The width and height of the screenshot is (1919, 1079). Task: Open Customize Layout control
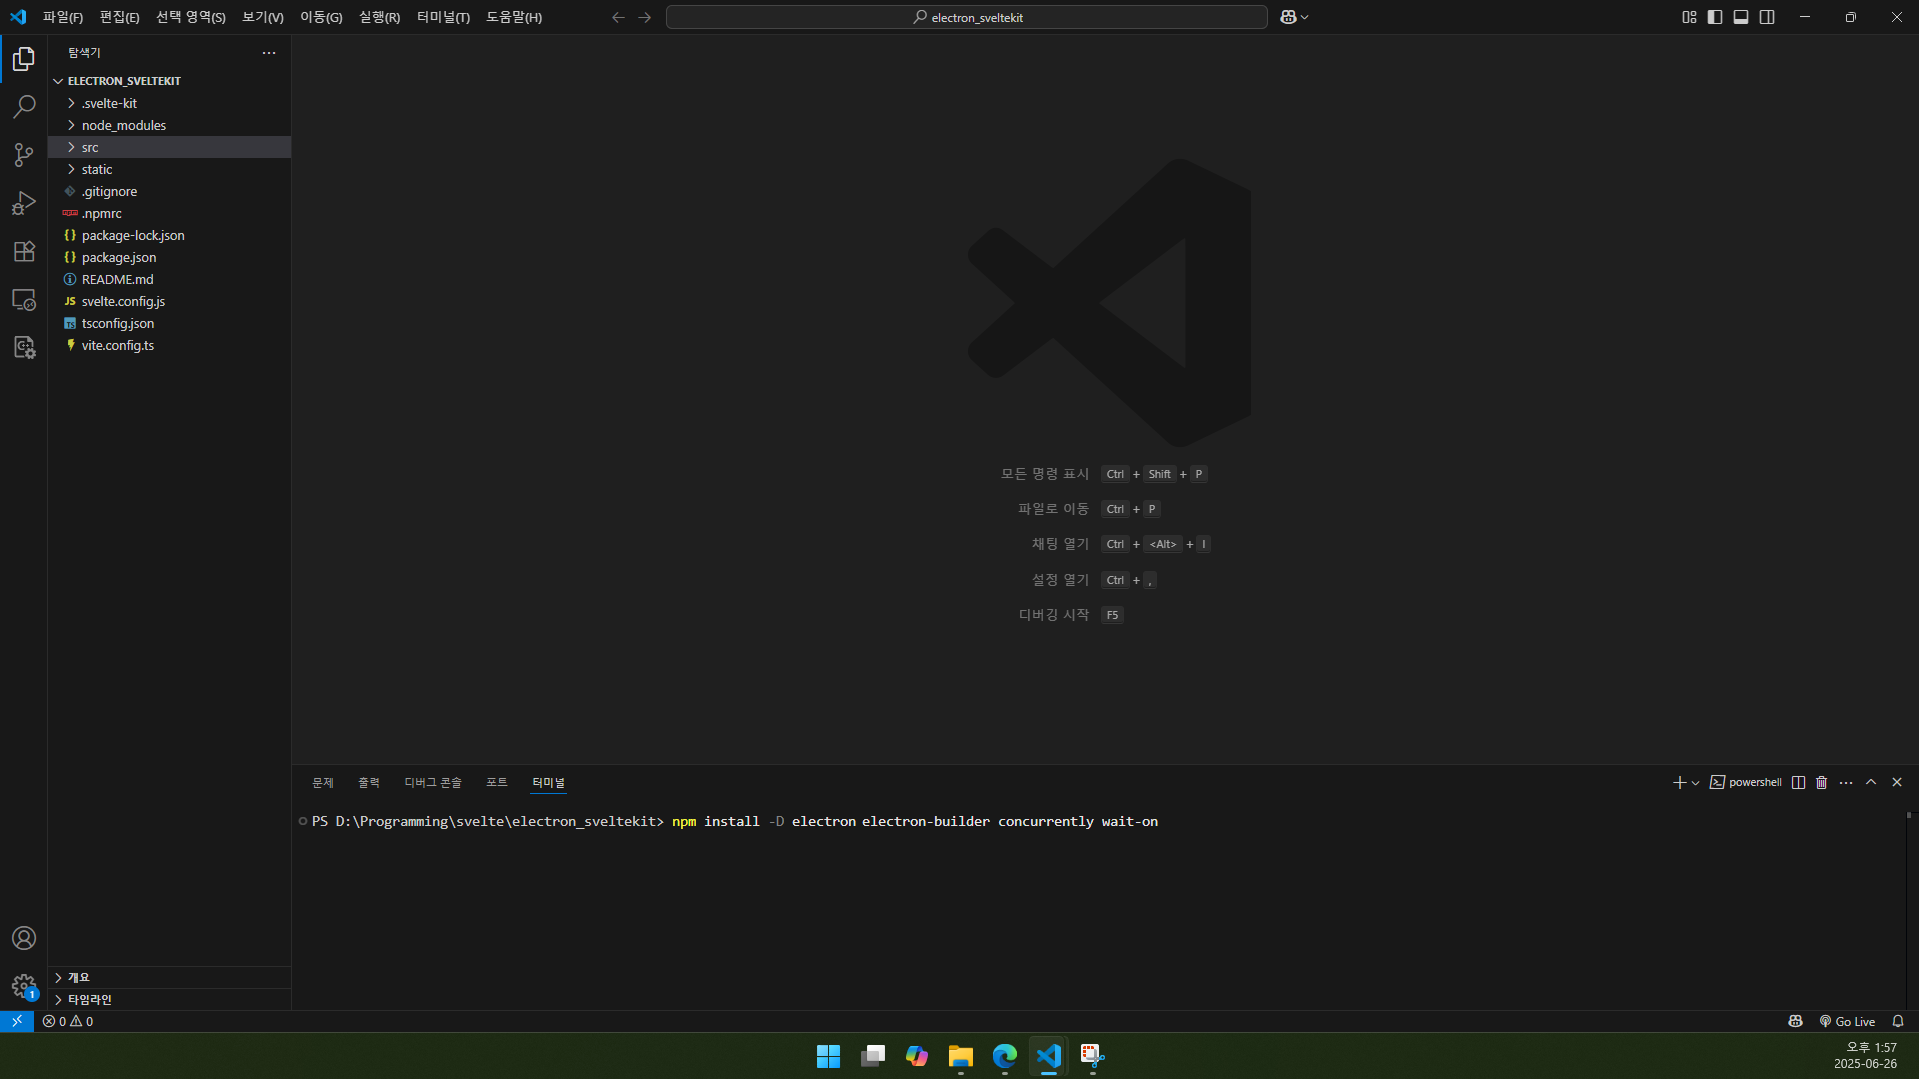tap(1689, 17)
